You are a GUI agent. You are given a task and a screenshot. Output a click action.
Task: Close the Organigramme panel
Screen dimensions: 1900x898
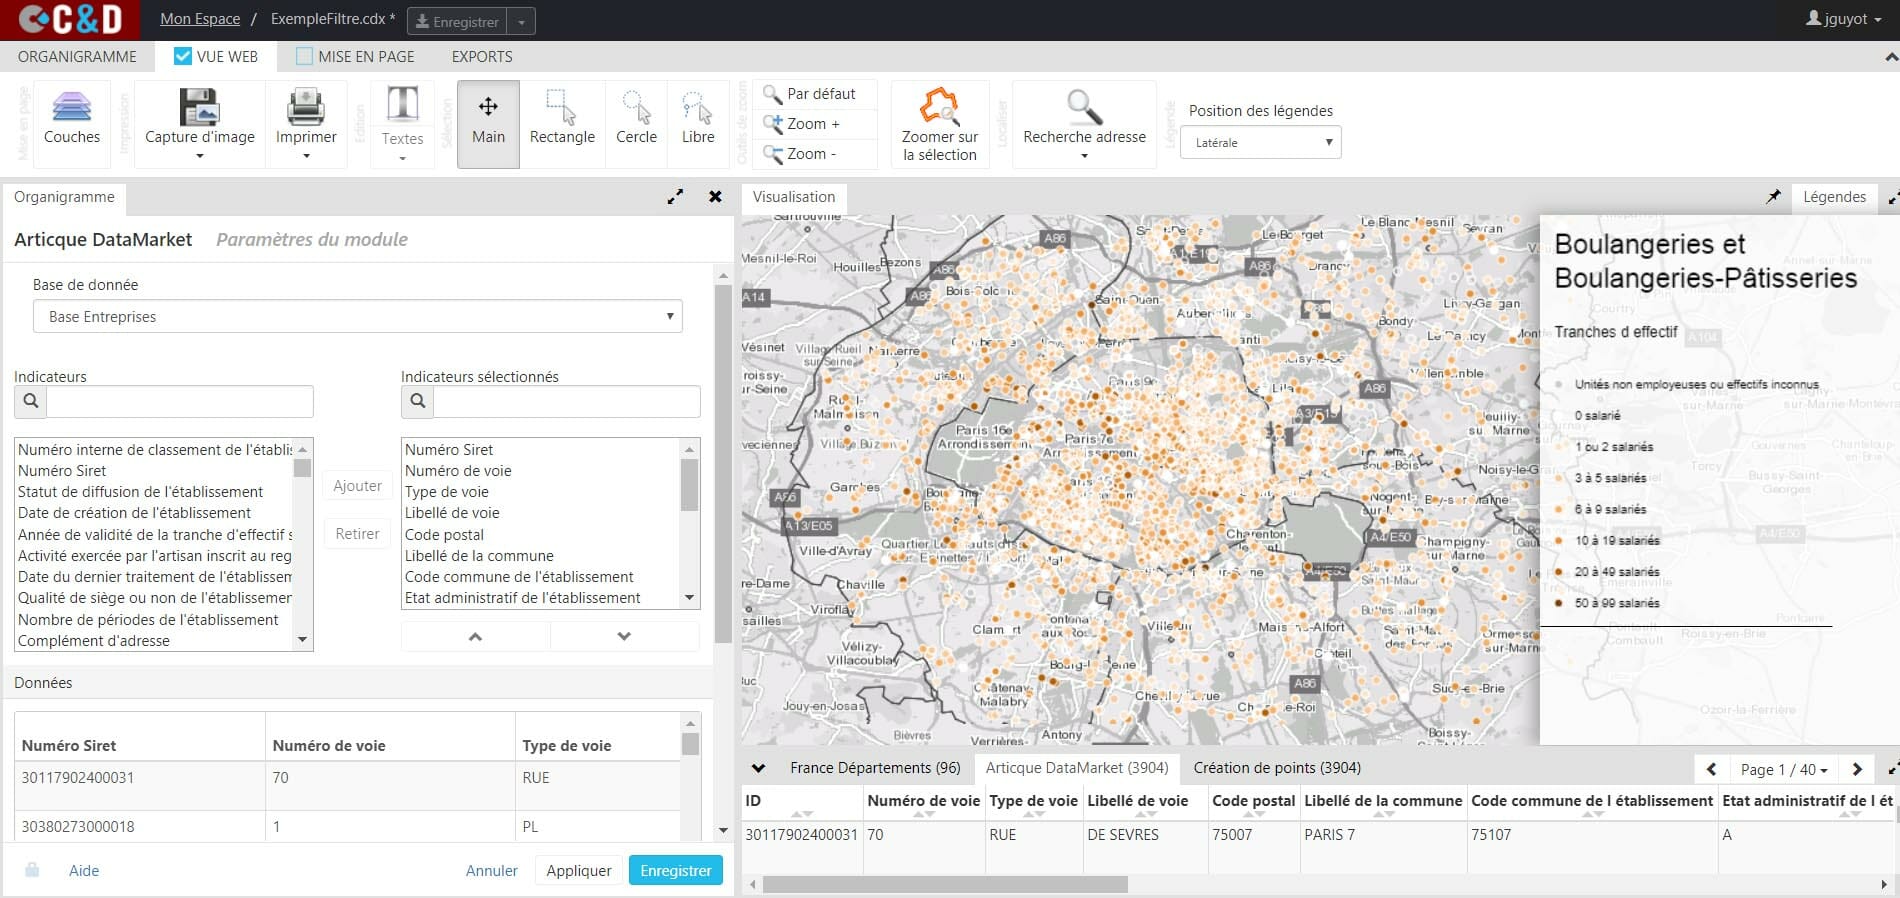click(715, 197)
